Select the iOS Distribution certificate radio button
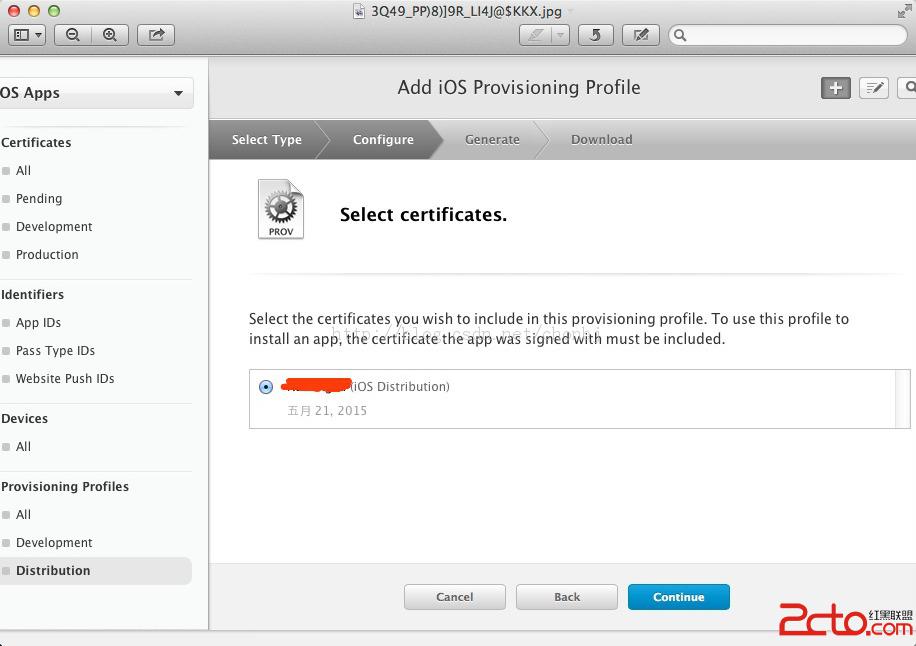Image resolution: width=916 pixels, height=646 pixels. [265, 387]
